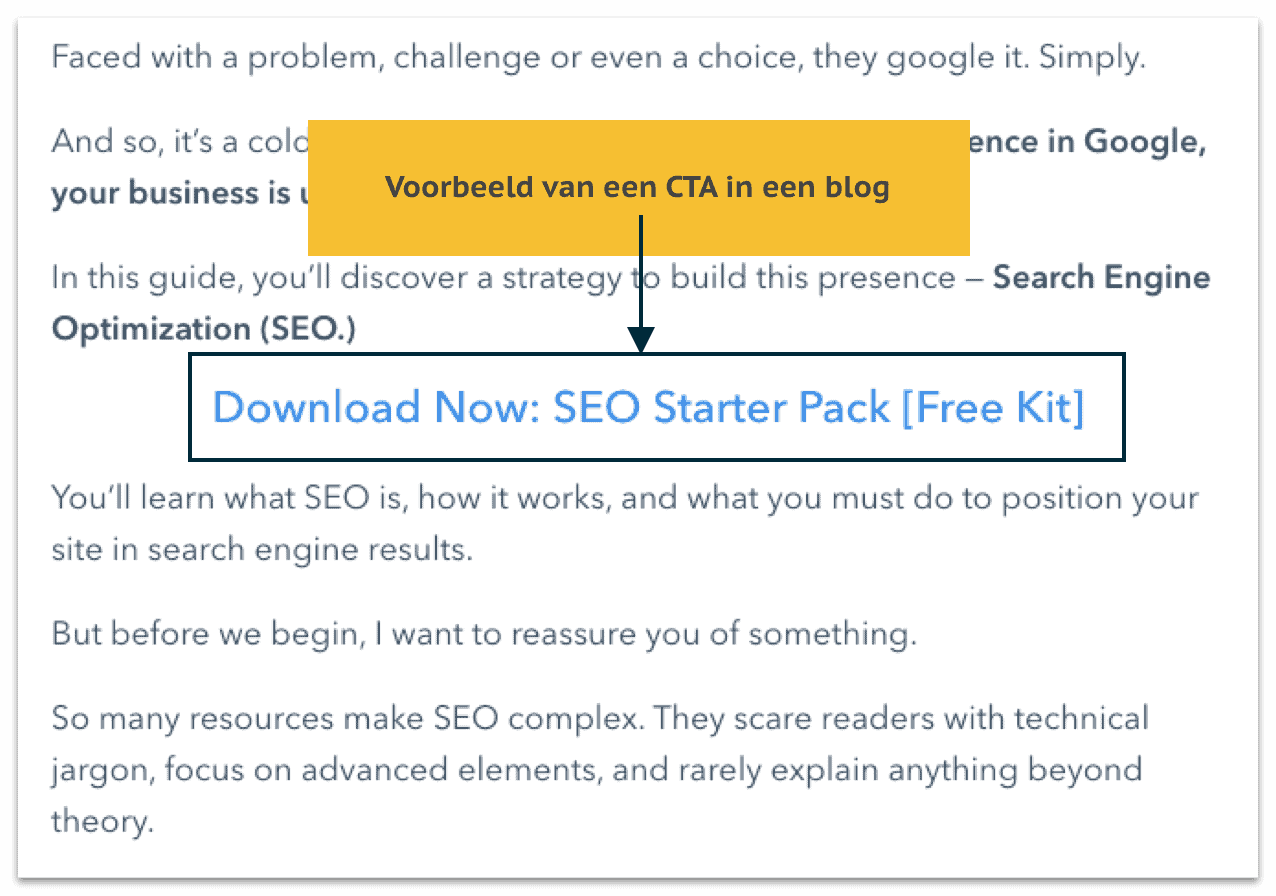Viewport: 1276px width, 896px height.
Task: Click the line So many resources make SEO complex
Action: pyautogui.click(x=600, y=718)
